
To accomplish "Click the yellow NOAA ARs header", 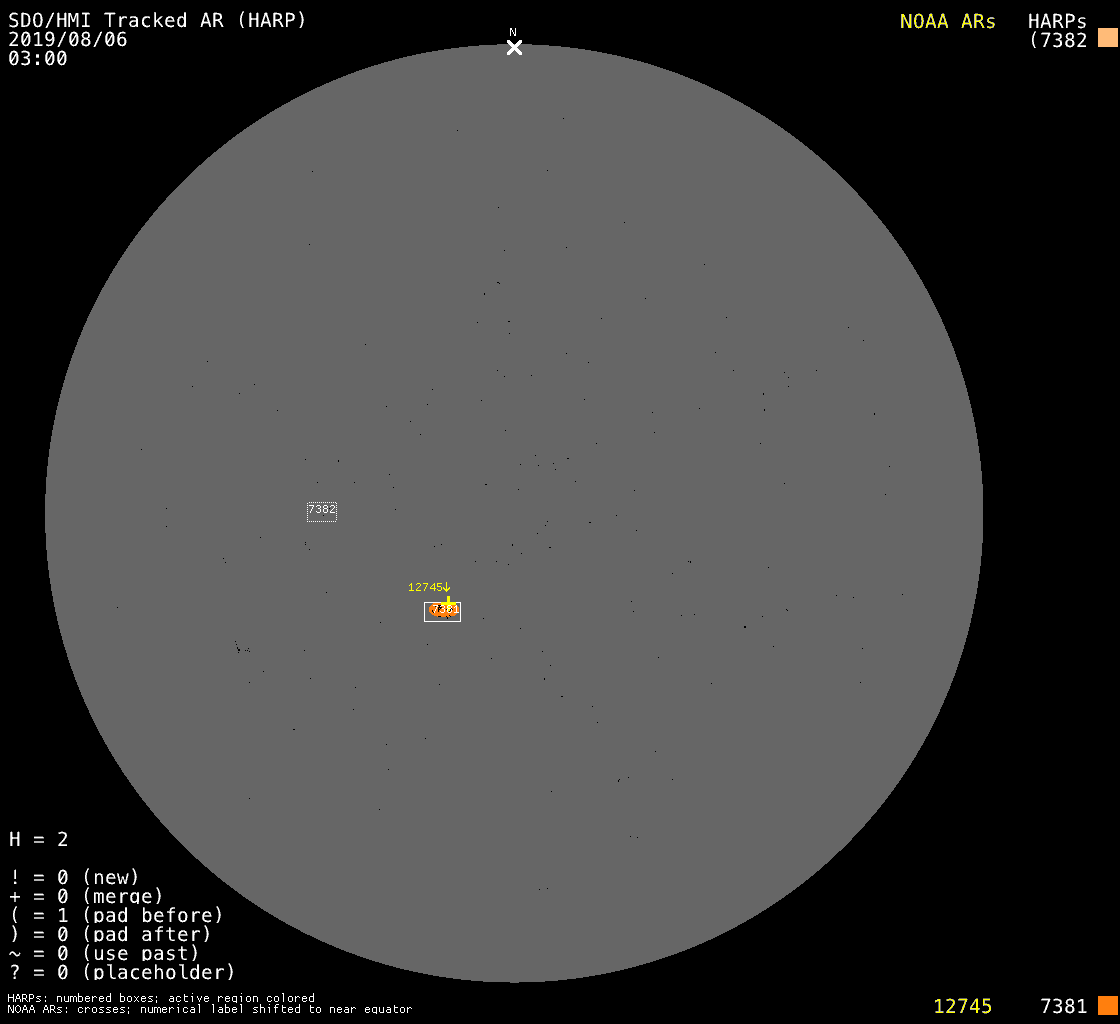I will [x=947, y=21].
